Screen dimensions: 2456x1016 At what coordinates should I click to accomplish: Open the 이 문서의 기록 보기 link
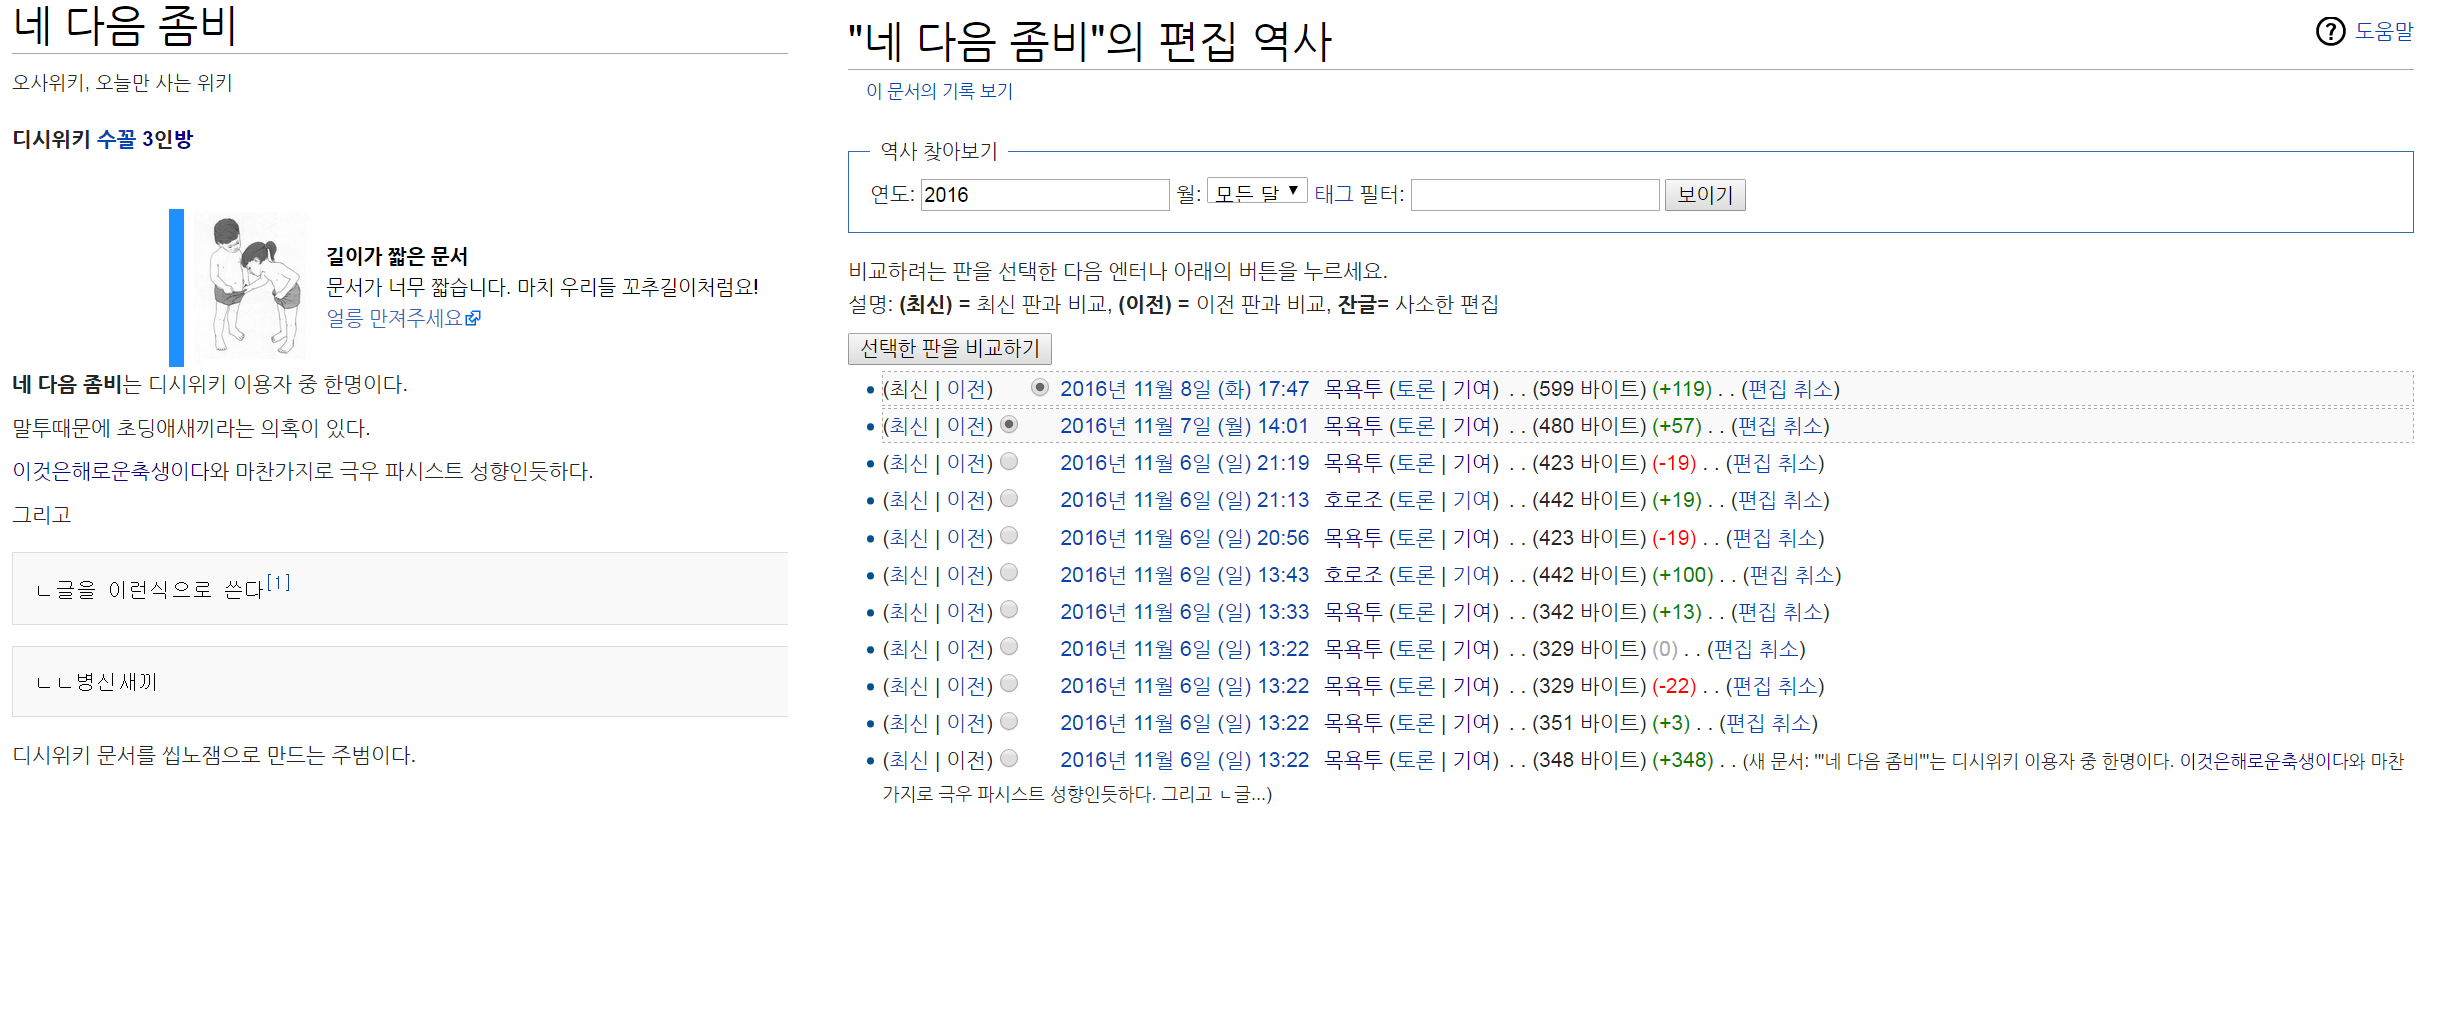pyautogui.click(x=939, y=91)
